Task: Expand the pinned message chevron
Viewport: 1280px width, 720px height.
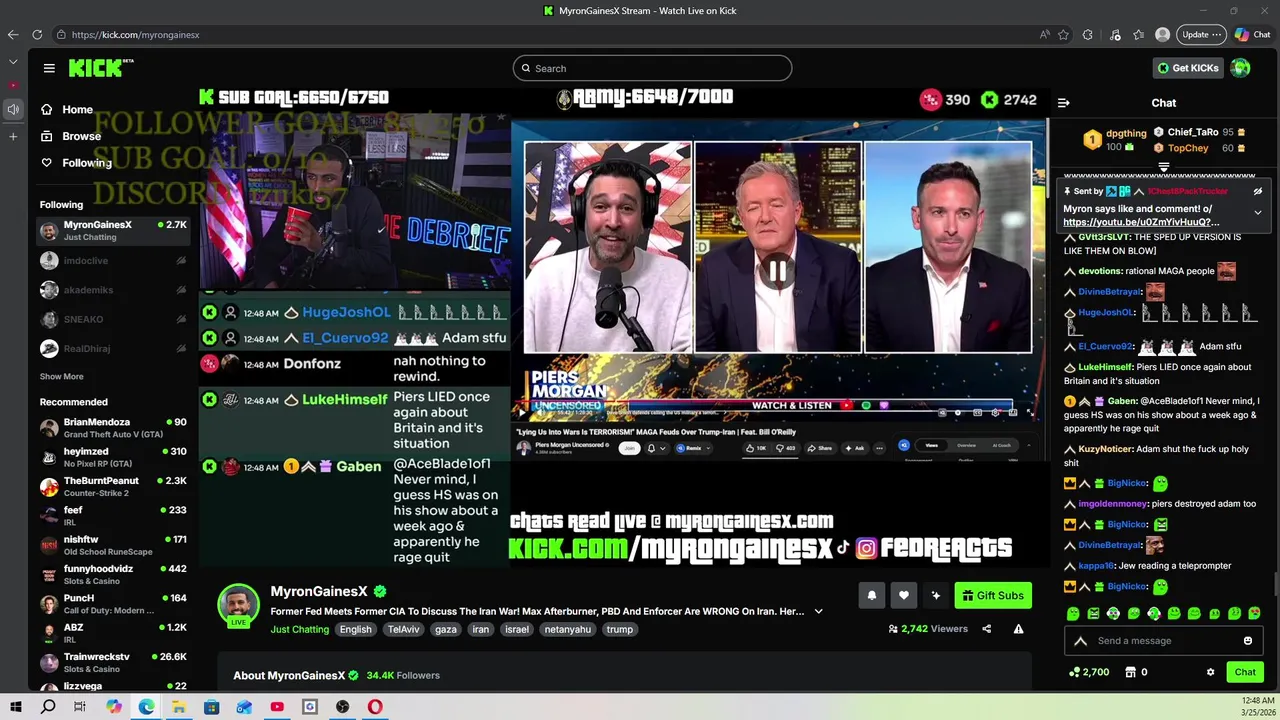Action: (x=1258, y=212)
